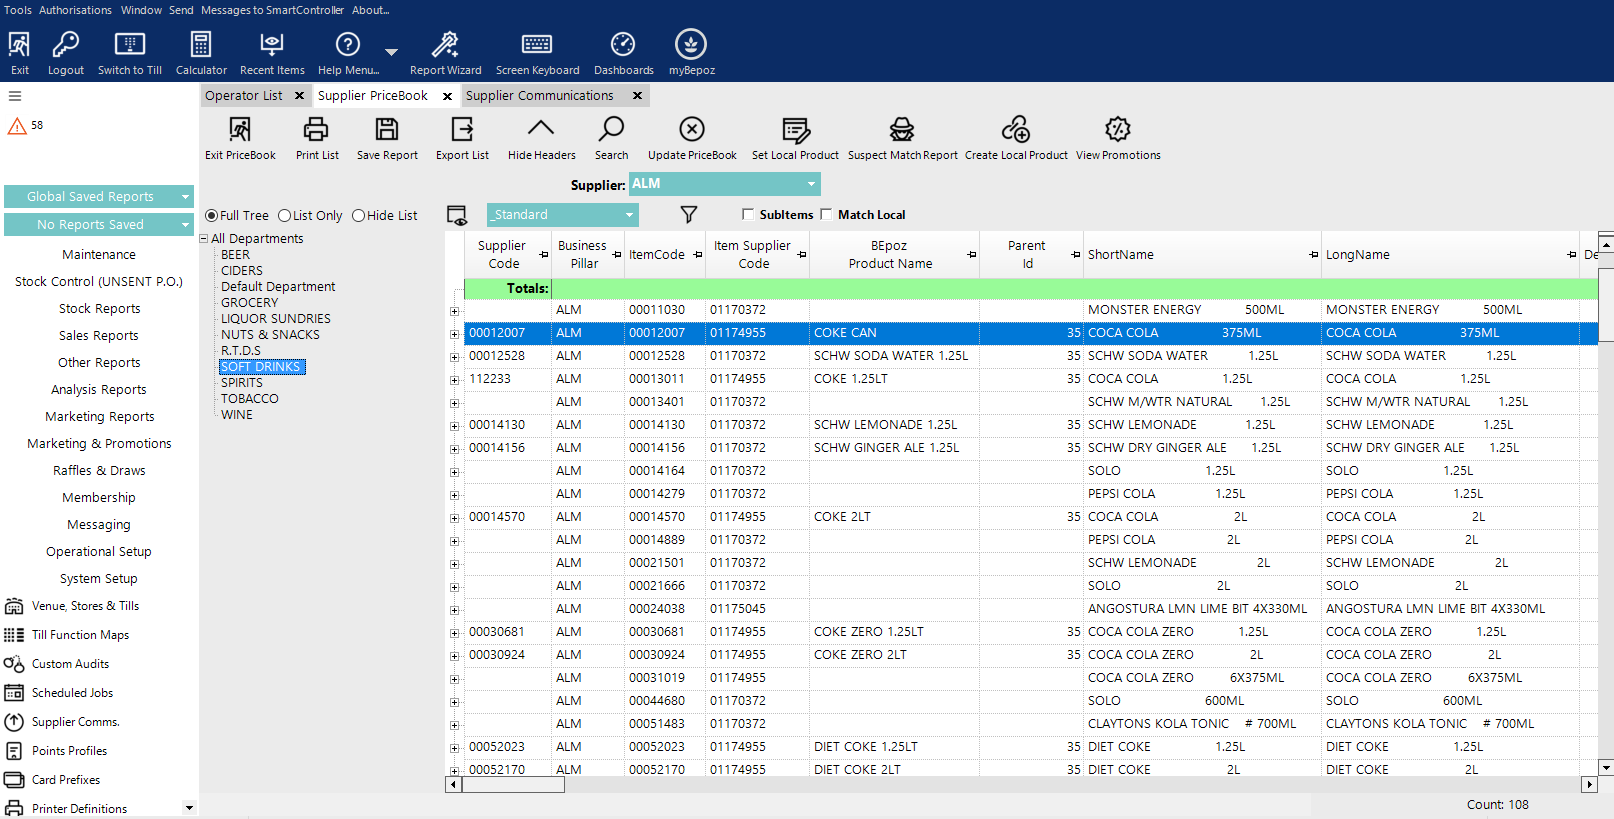Open Stock Reports section
Image resolution: width=1614 pixels, height=819 pixels.
click(x=99, y=309)
